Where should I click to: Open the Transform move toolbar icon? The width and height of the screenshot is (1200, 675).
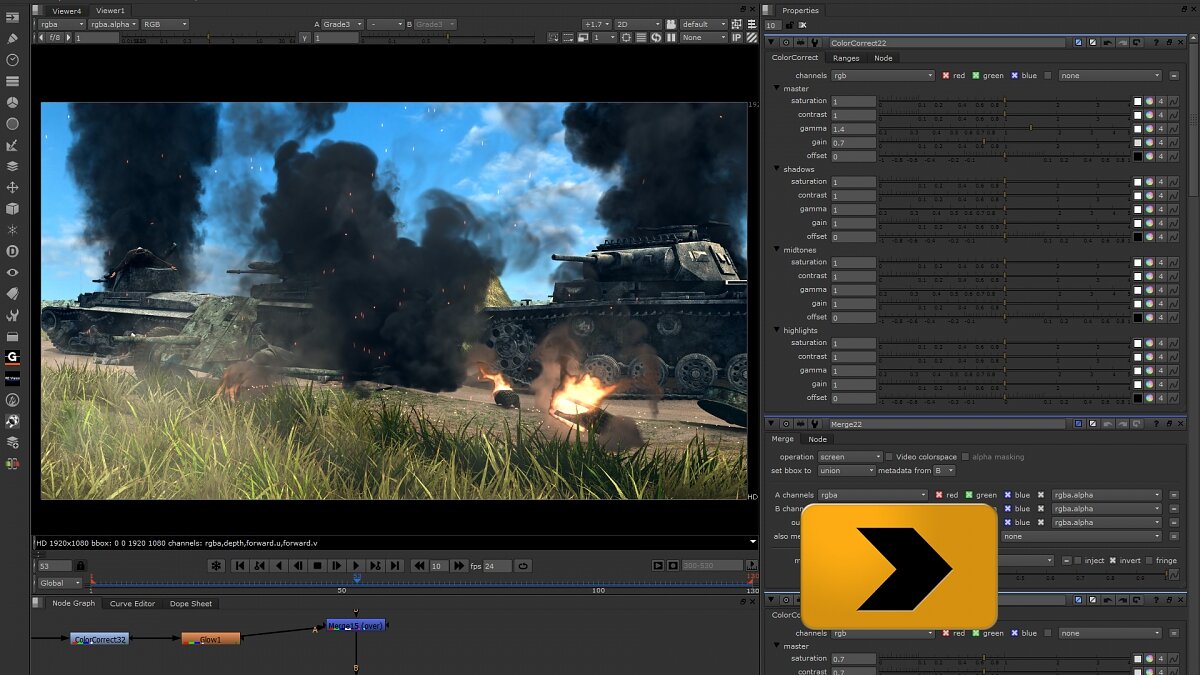(x=13, y=187)
